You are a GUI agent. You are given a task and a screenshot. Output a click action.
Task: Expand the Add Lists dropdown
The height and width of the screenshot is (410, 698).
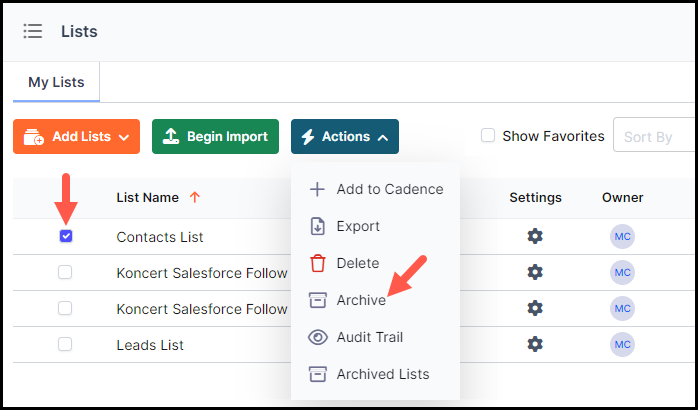pyautogui.click(x=77, y=136)
